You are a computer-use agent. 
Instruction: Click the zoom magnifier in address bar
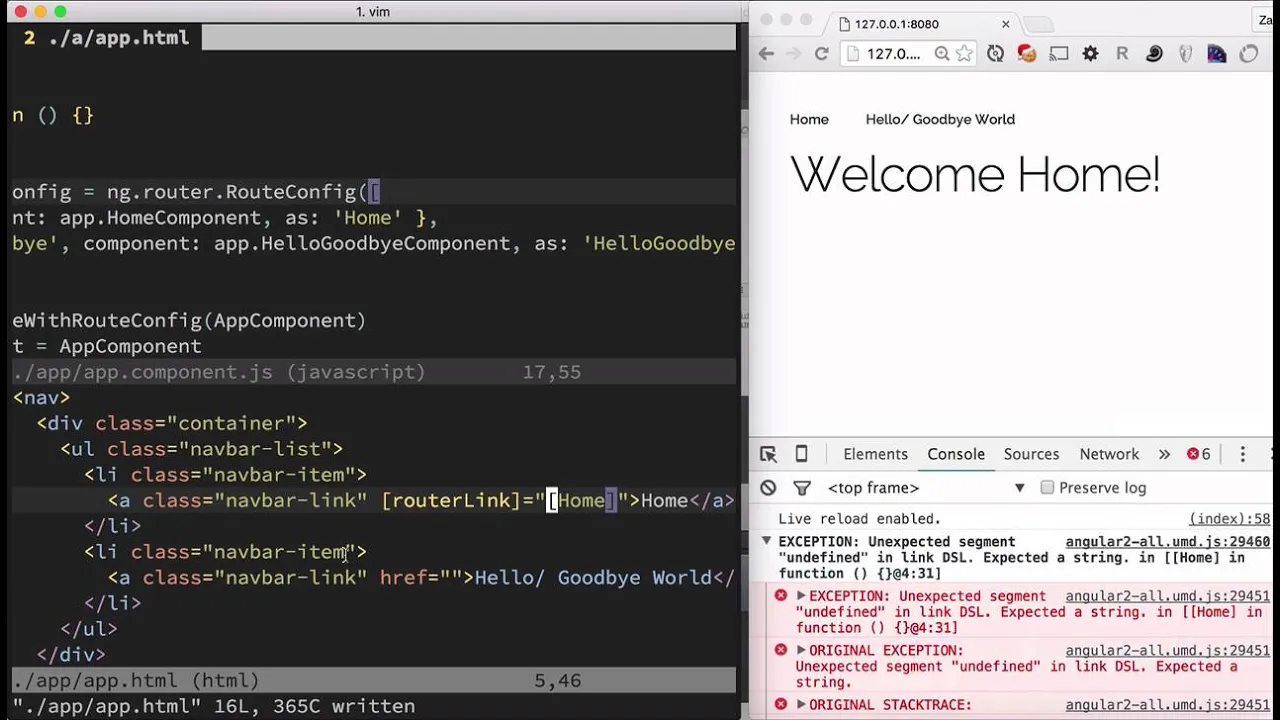(941, 54)
